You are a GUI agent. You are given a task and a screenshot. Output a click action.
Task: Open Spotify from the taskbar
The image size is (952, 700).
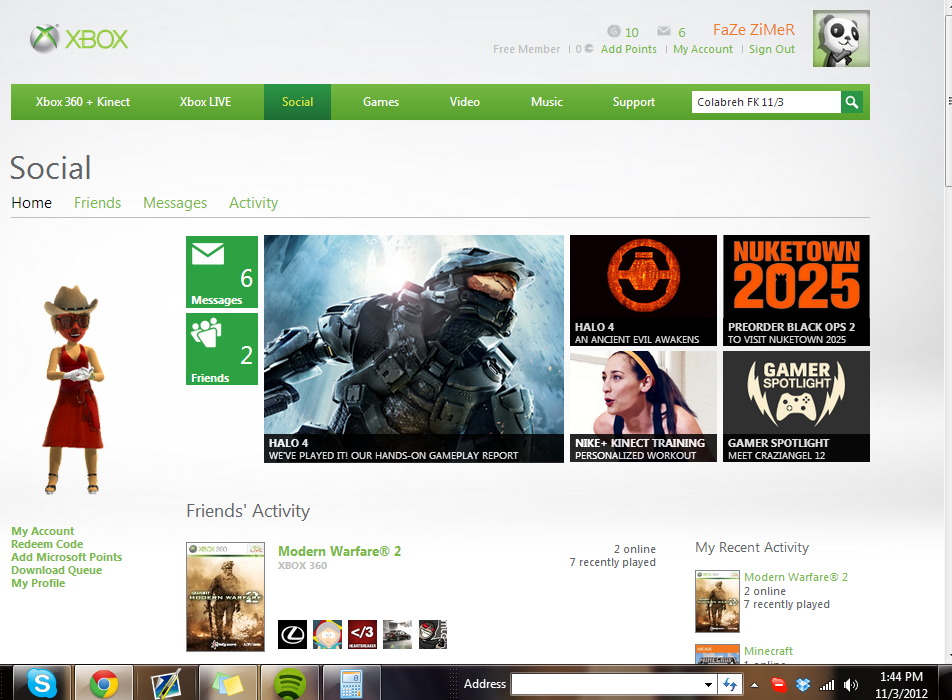coord(290,683)
